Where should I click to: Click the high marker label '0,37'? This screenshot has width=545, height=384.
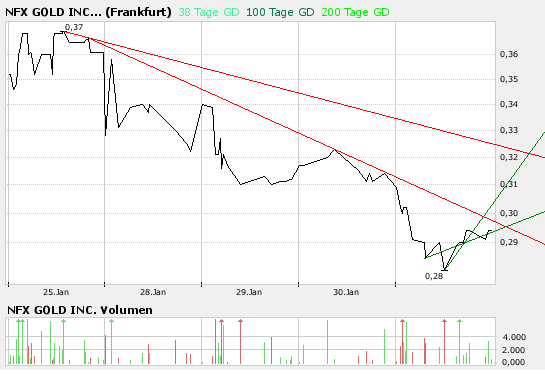click(x=74, y=27)
